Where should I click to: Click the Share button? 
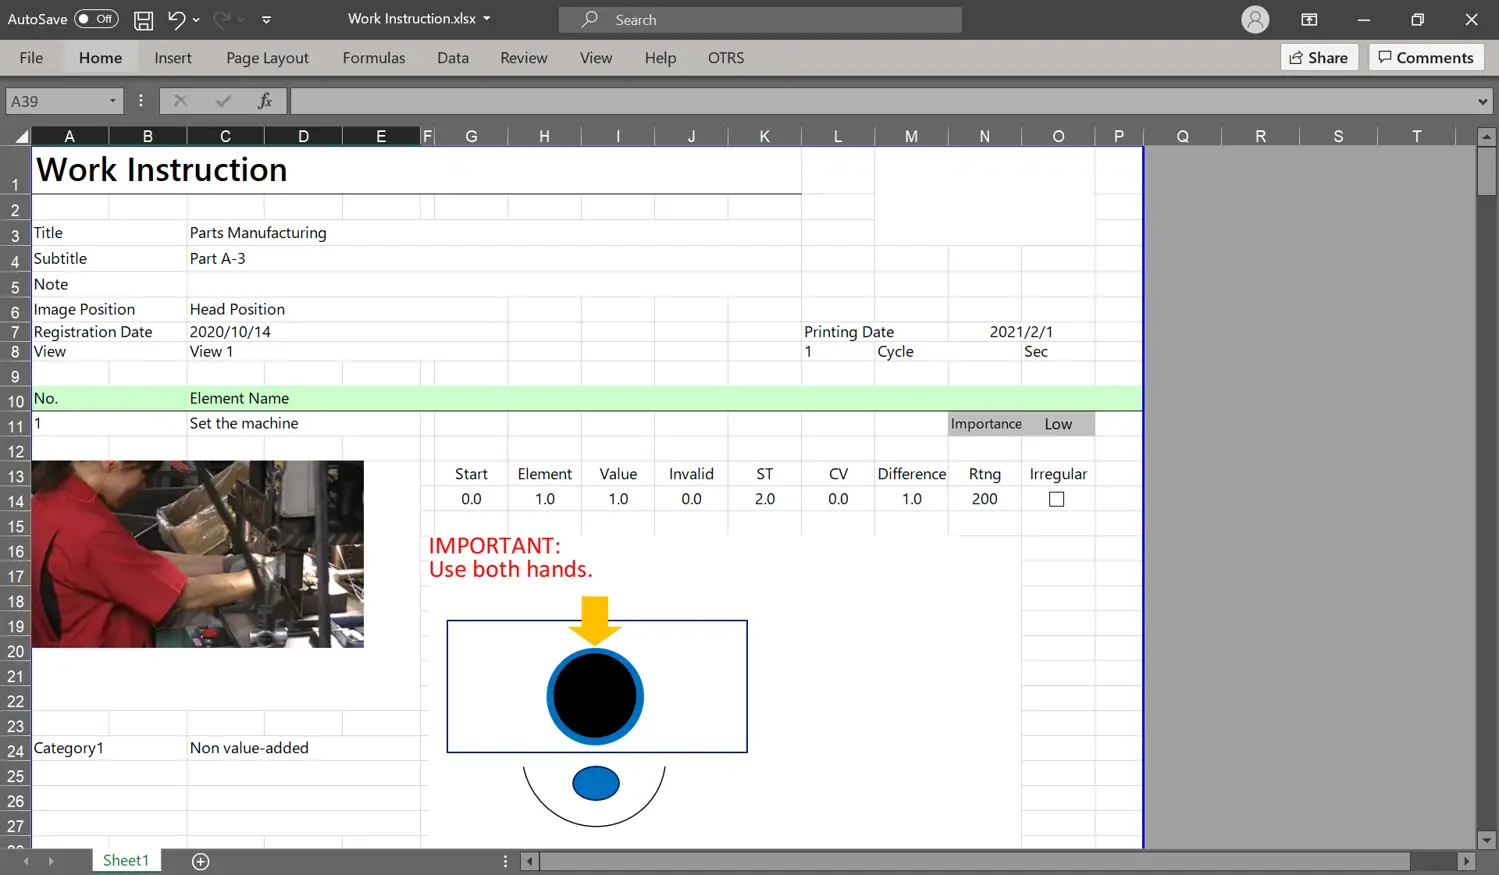point(1319,58)
